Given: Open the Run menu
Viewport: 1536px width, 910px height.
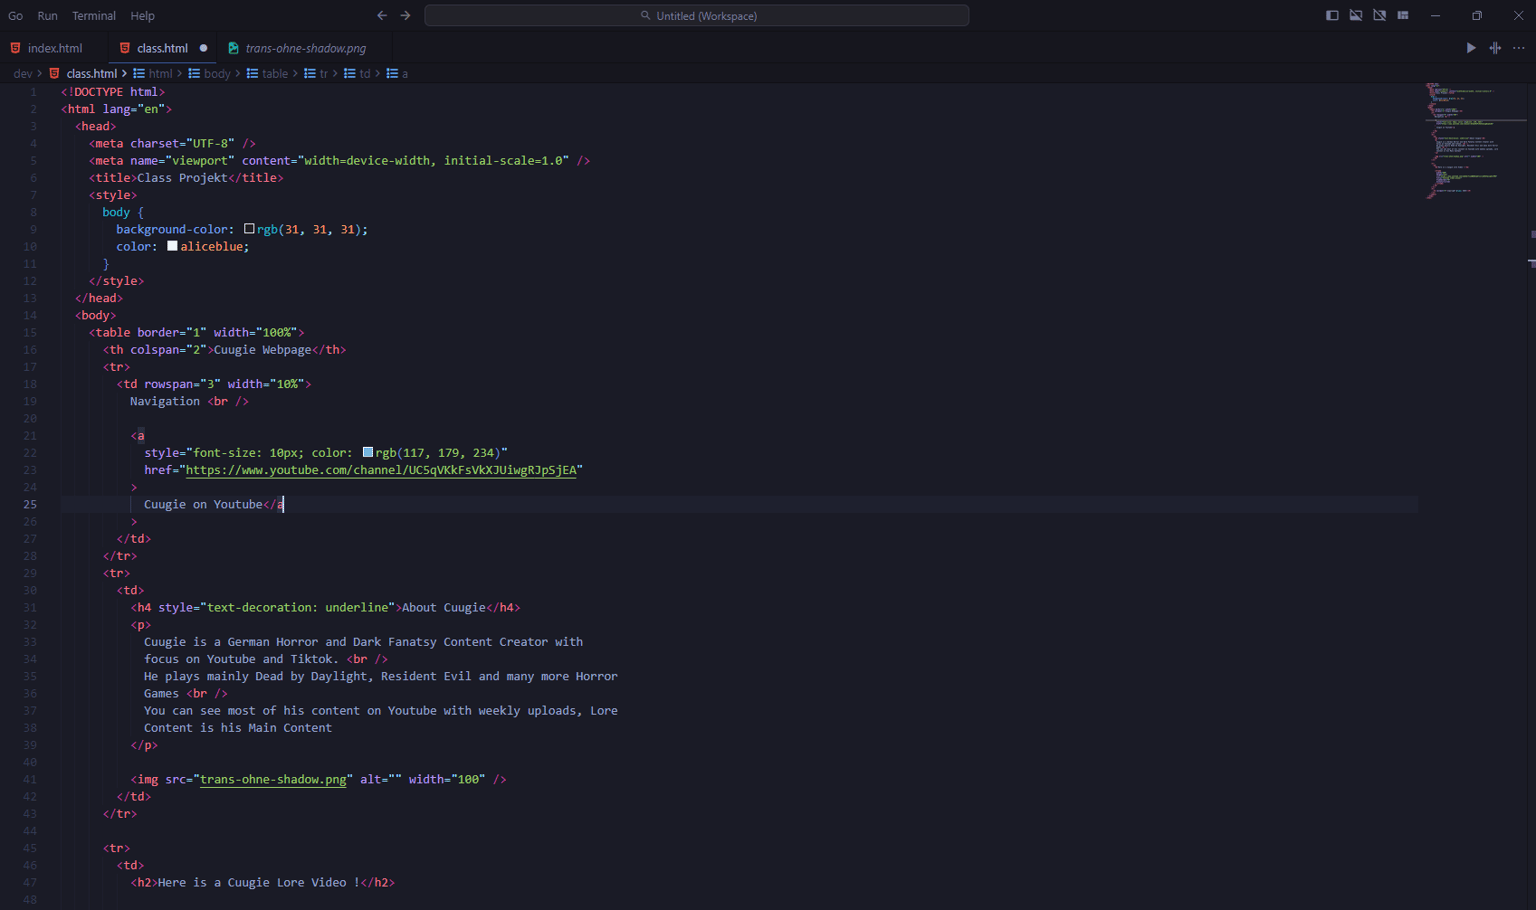Looking at the screenshot, I should click(x=47, y=16).
